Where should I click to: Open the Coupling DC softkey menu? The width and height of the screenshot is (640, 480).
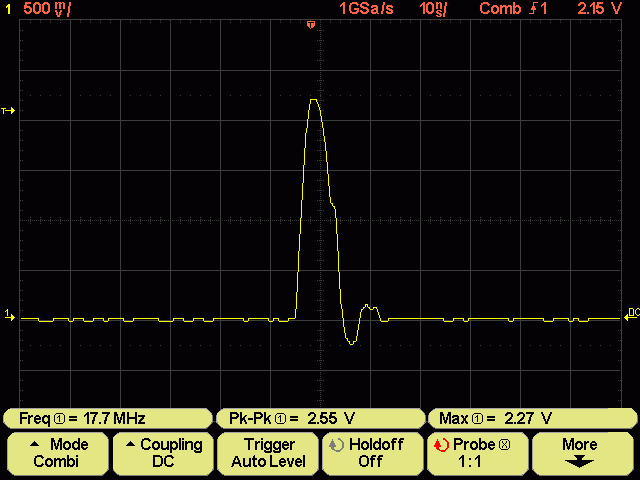tap(163, 453)
